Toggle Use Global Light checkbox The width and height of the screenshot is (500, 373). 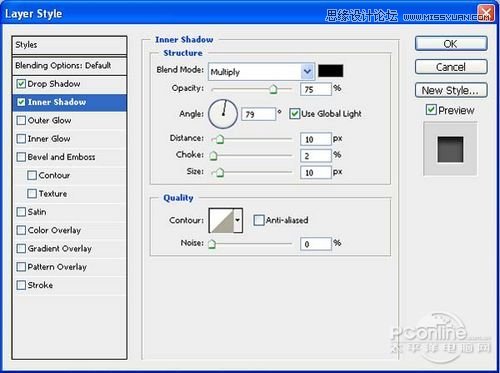(x=294, y=114)
